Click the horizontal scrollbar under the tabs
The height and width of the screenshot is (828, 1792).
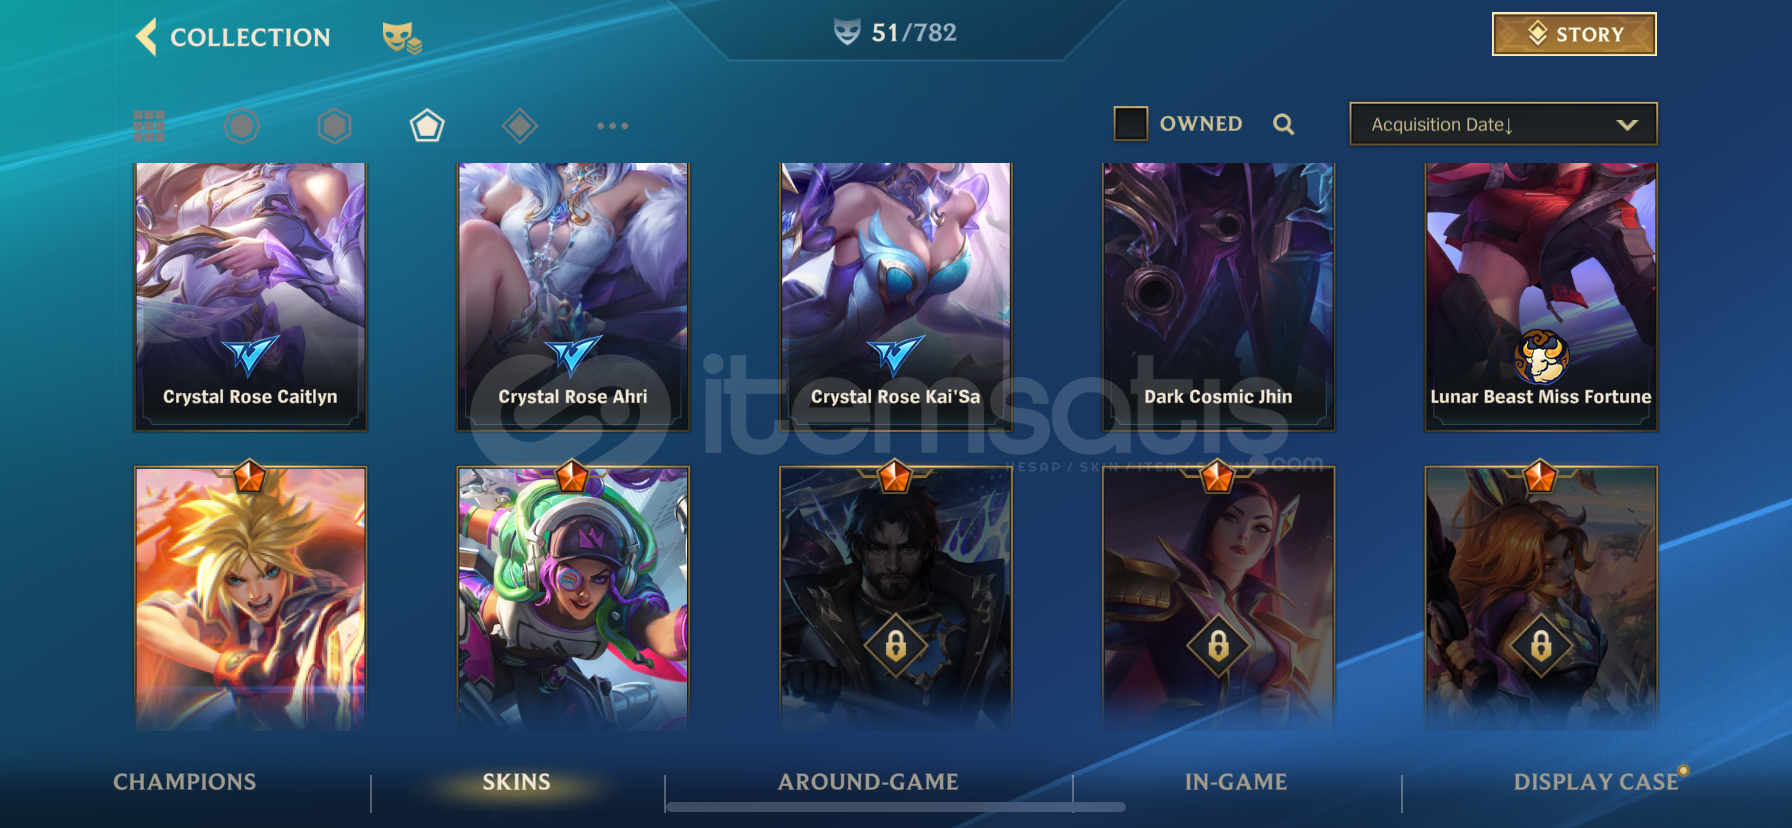(896, 807)
